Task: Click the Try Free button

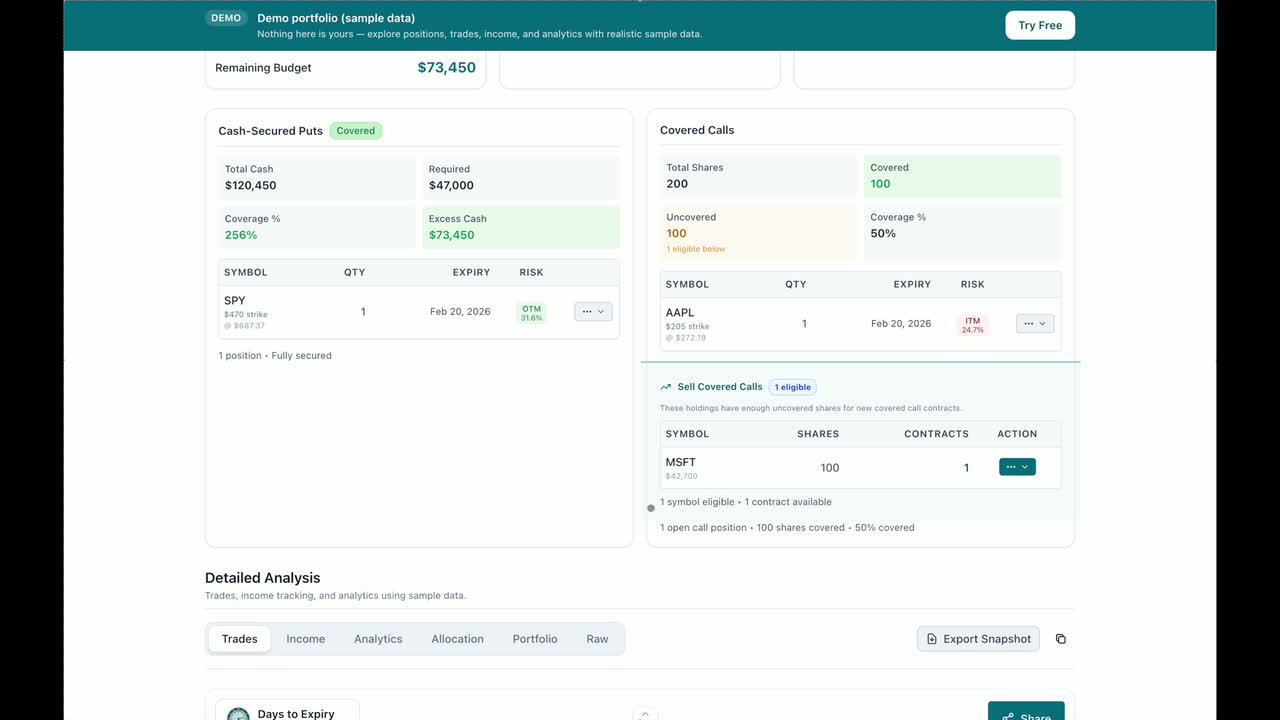Action: coord(1040,25)
